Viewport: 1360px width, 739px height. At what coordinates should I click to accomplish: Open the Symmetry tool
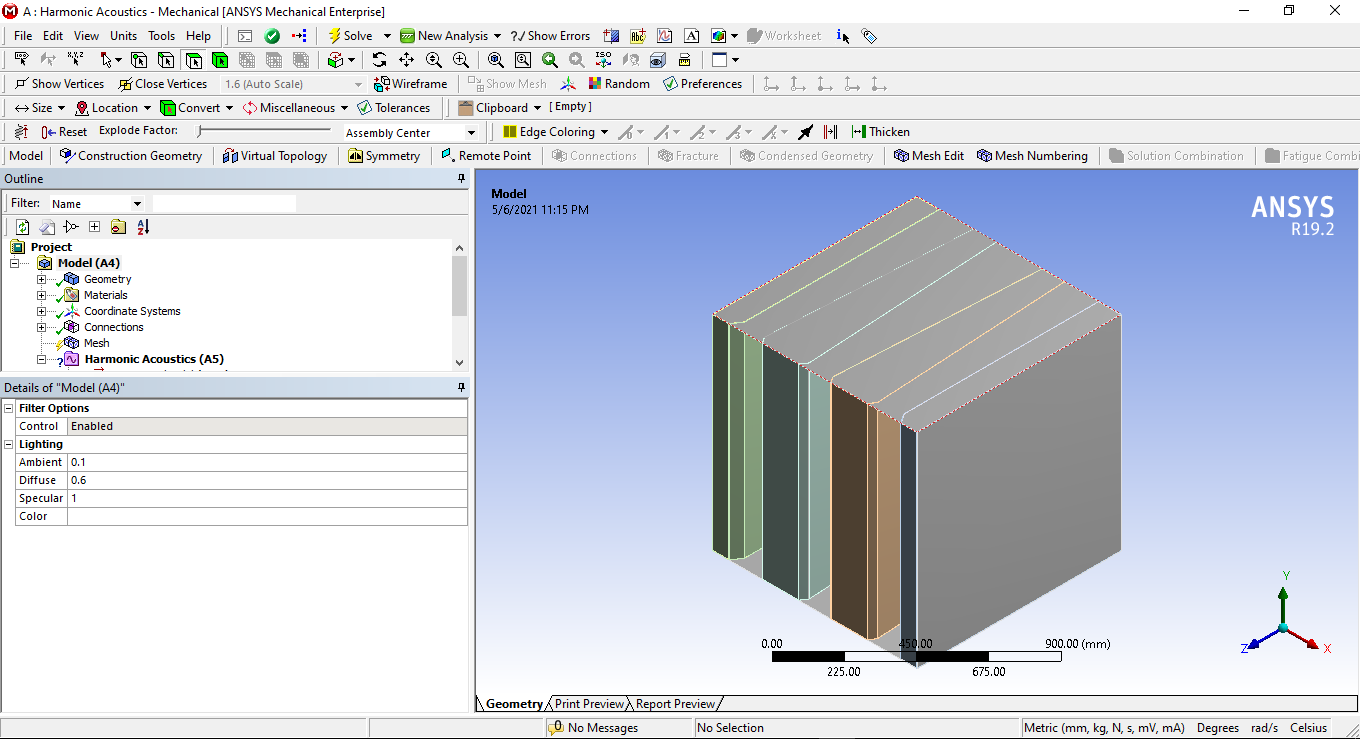pos(384,155)
